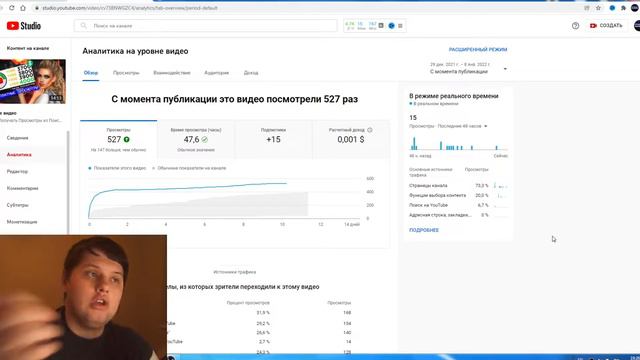Click the realtime views count 15
The image size is (640, 360).
click(413, 118)
